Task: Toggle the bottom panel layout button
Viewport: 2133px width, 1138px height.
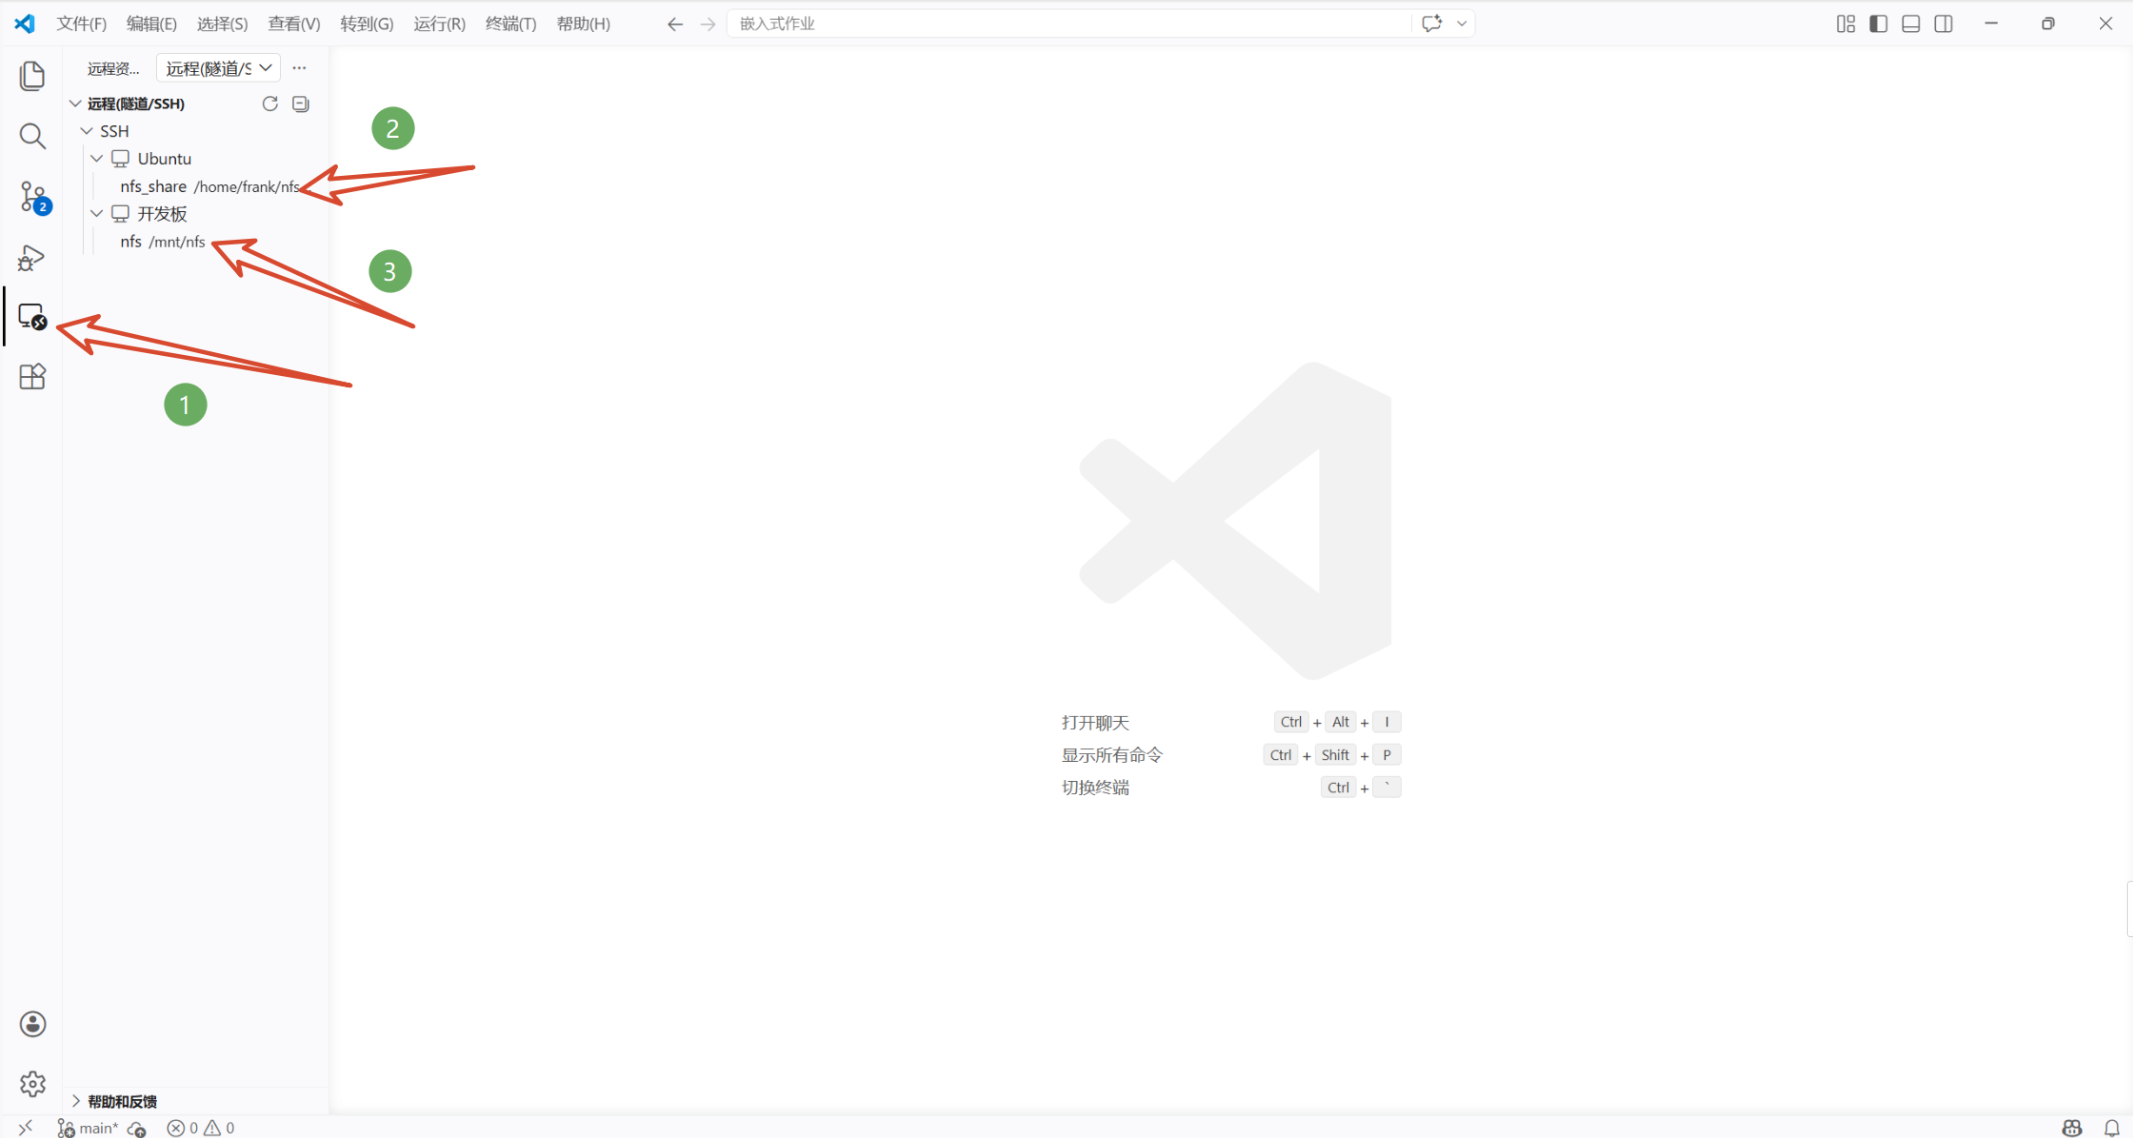Action: (1910, 24)
